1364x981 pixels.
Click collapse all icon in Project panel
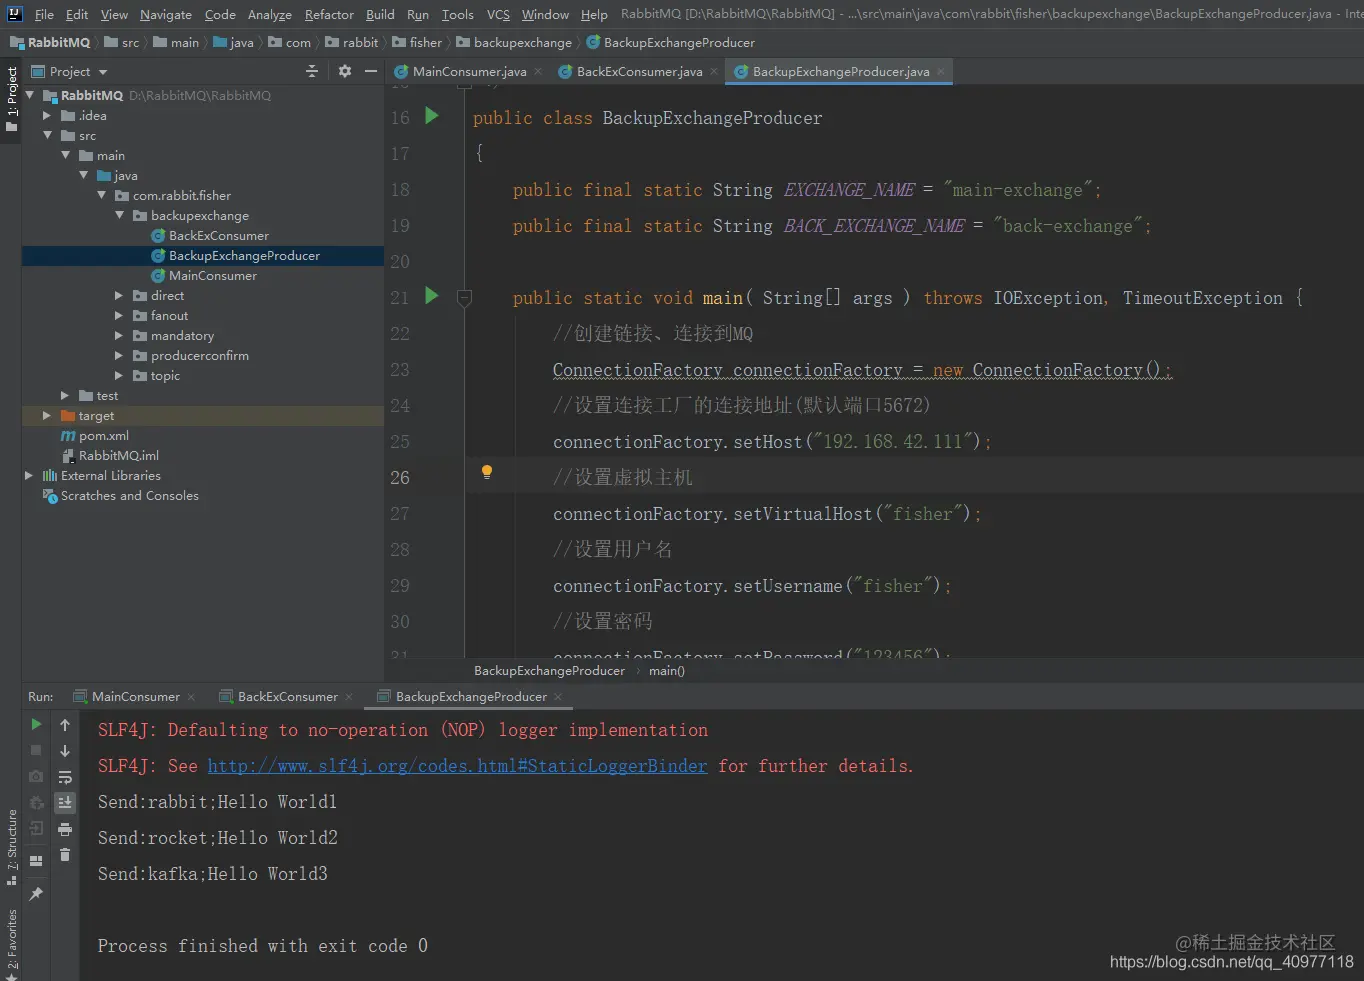(312, 71)
